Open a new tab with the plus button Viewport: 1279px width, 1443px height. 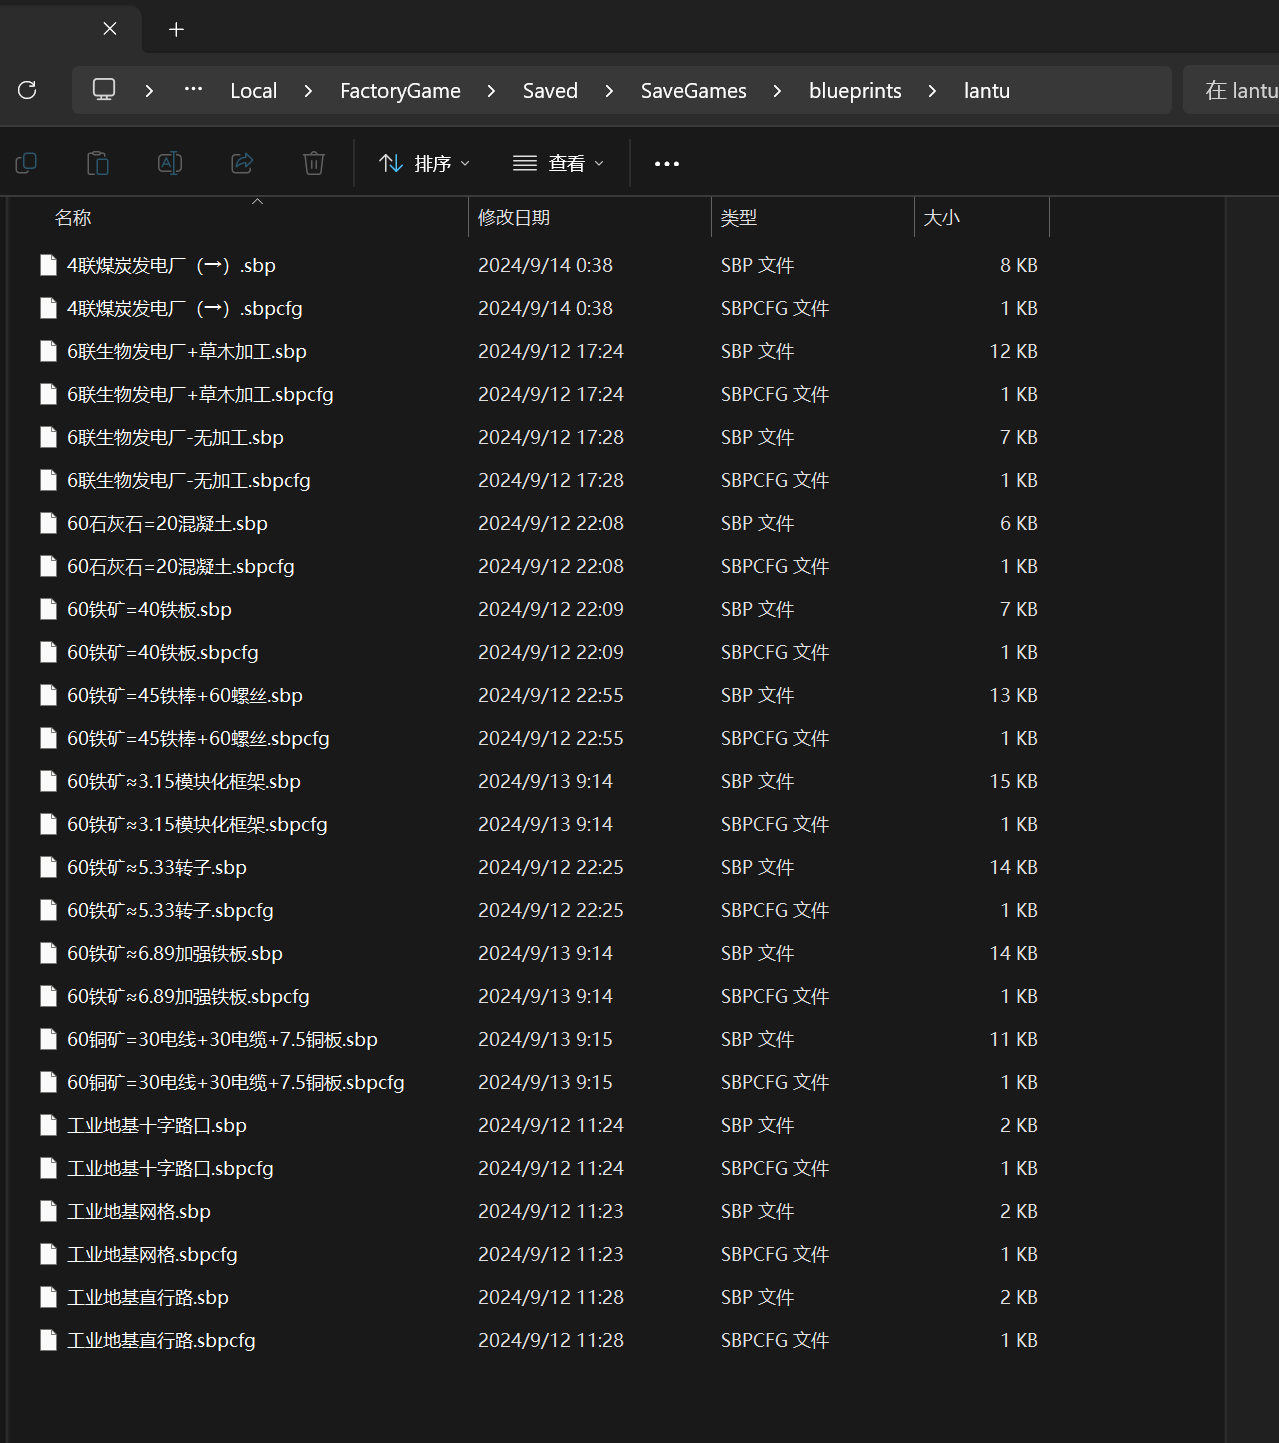[x=176, y=29]
